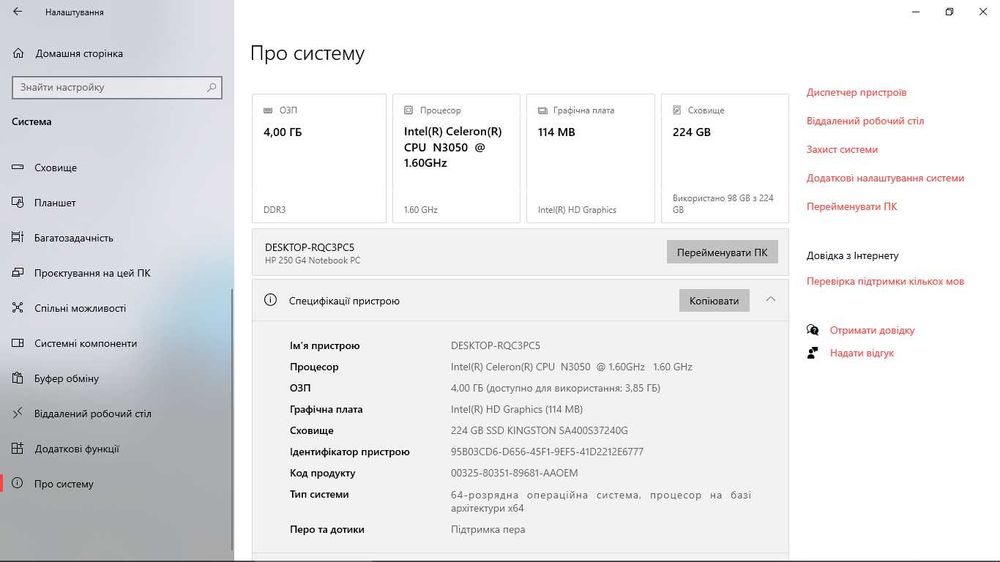The image size is (1000, 562).
Task: Click the Сховище sidebar icon
Action: pos(18,167)
